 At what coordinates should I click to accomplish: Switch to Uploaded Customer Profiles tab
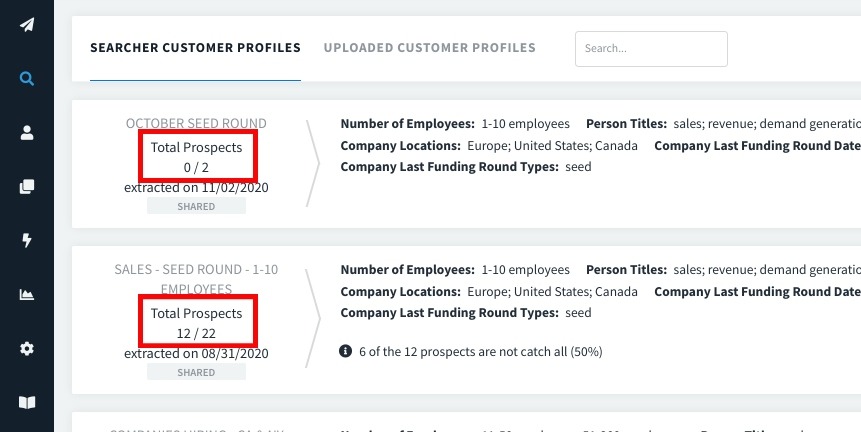click(429, 48)
